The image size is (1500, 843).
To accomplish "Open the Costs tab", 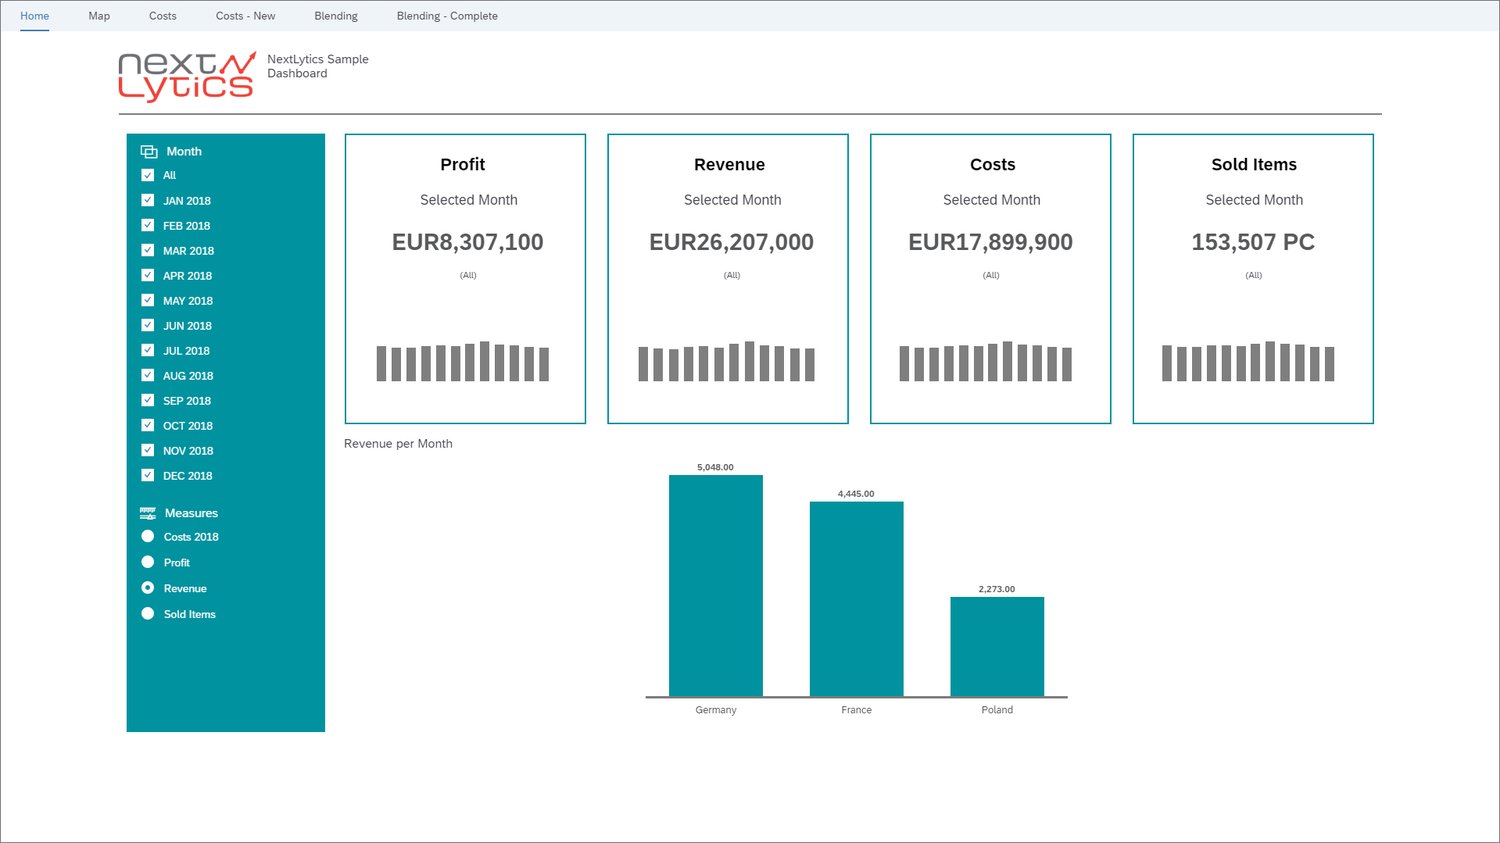I will pos(162,16).
